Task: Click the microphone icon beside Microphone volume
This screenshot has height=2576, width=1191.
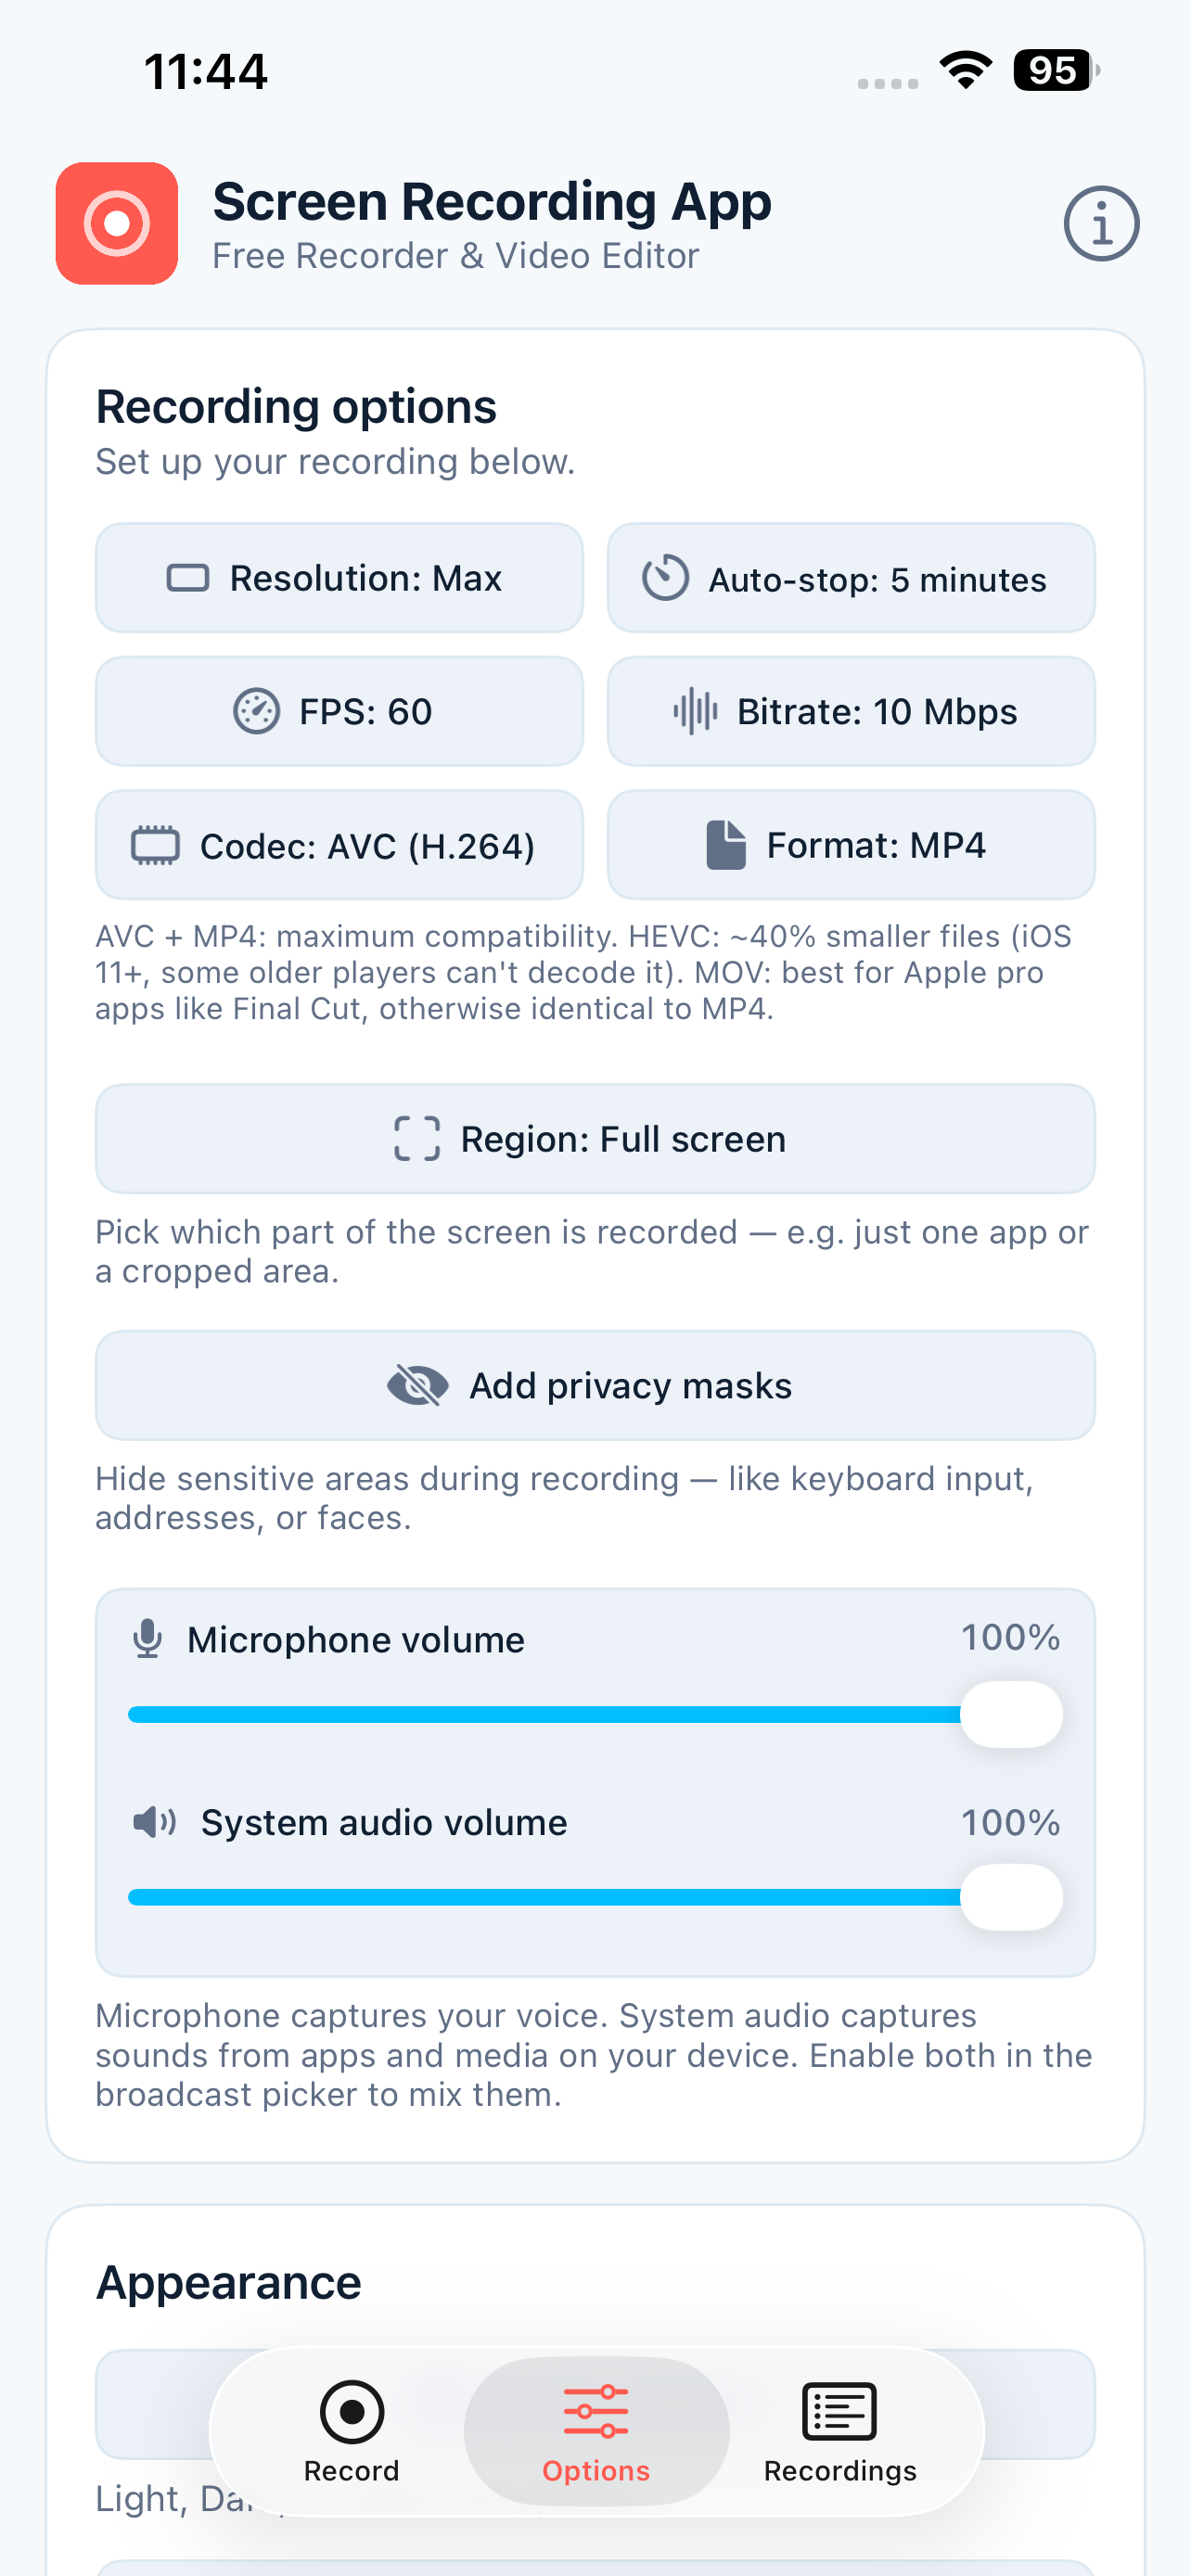Action: [148, 1639]
